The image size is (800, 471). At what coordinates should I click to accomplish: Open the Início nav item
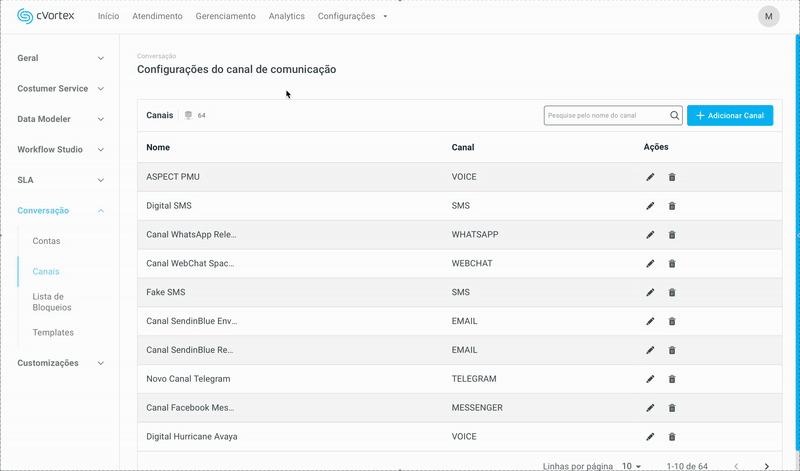108,16
